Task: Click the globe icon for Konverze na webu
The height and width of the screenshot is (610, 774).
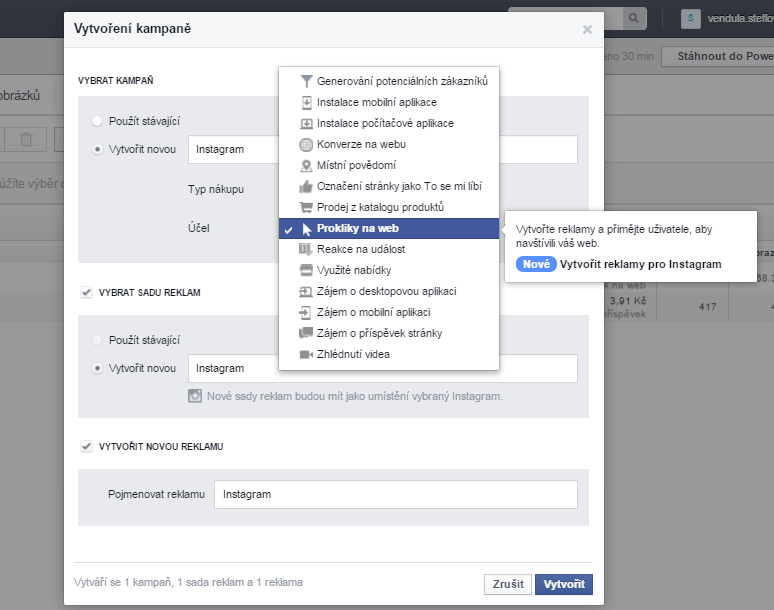Action: tap(306, 144)
